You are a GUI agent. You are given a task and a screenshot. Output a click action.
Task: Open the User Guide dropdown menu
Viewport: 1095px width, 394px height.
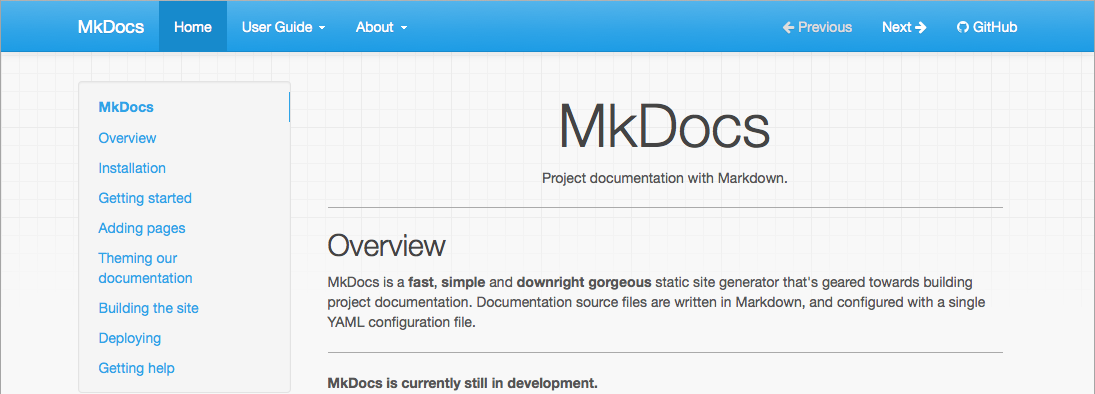click(284, 27)
